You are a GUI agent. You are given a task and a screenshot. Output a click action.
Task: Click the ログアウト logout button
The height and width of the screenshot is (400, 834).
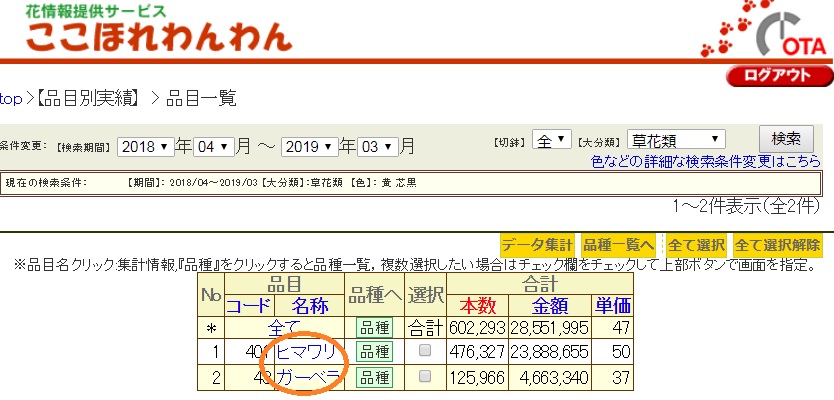click(x=779, y=76)
